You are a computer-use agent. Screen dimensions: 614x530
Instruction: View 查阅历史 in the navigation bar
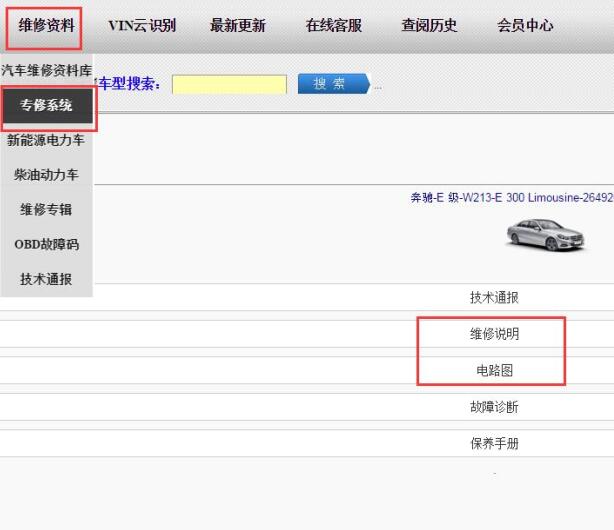[x=429, y=26]
